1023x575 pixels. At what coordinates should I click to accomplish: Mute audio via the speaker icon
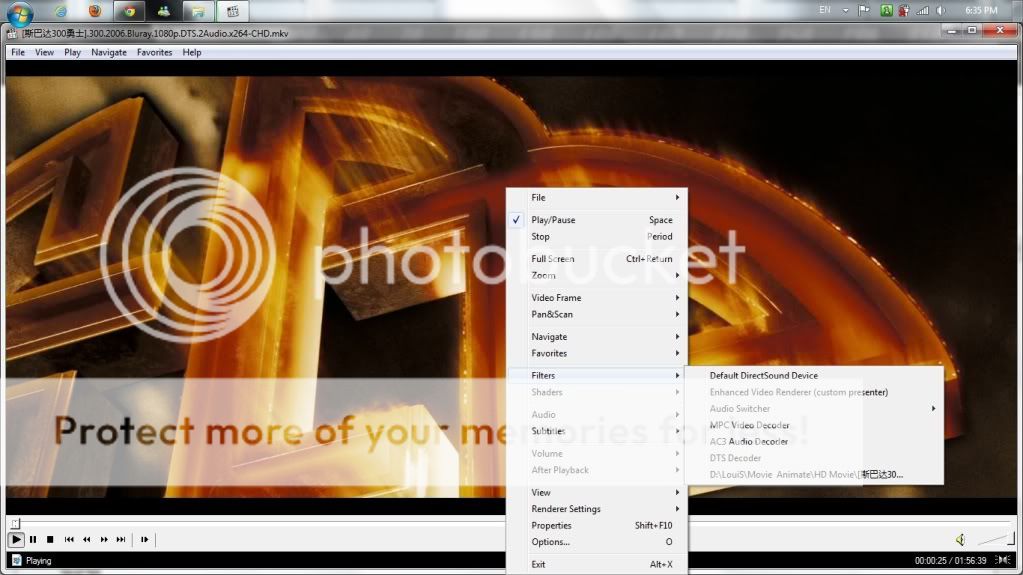coord(960,539)
